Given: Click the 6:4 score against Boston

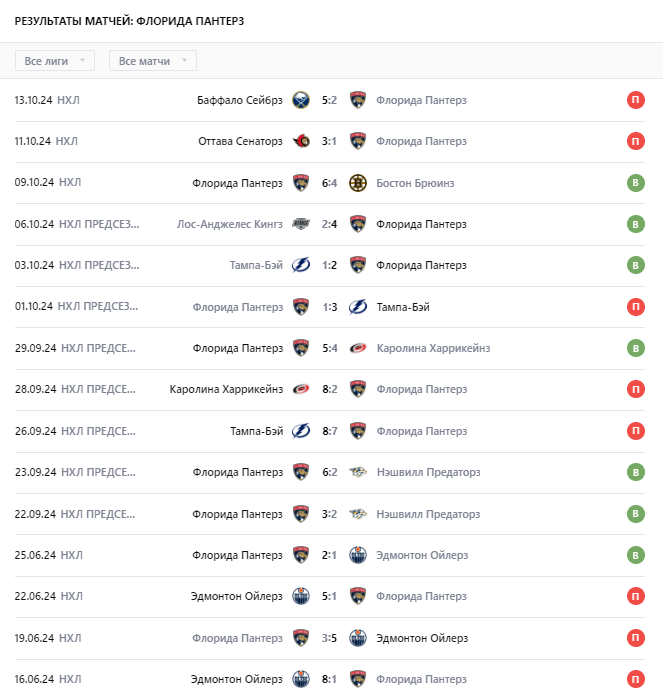Looking at the screenshot, I should [x=329, y=183].
